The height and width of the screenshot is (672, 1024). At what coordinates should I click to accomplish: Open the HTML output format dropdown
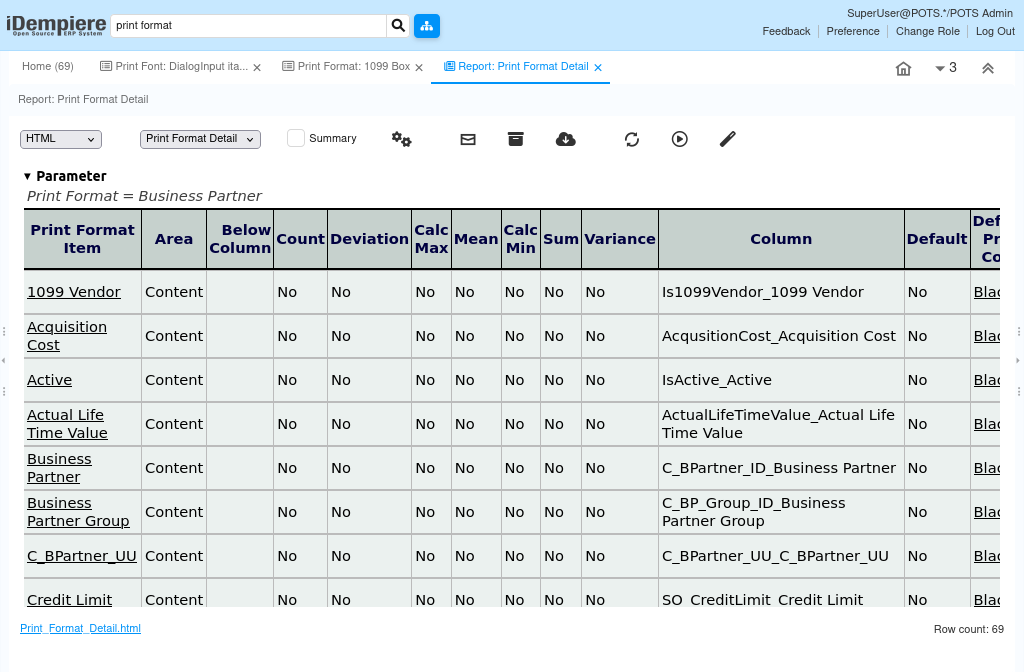[61, 139]
